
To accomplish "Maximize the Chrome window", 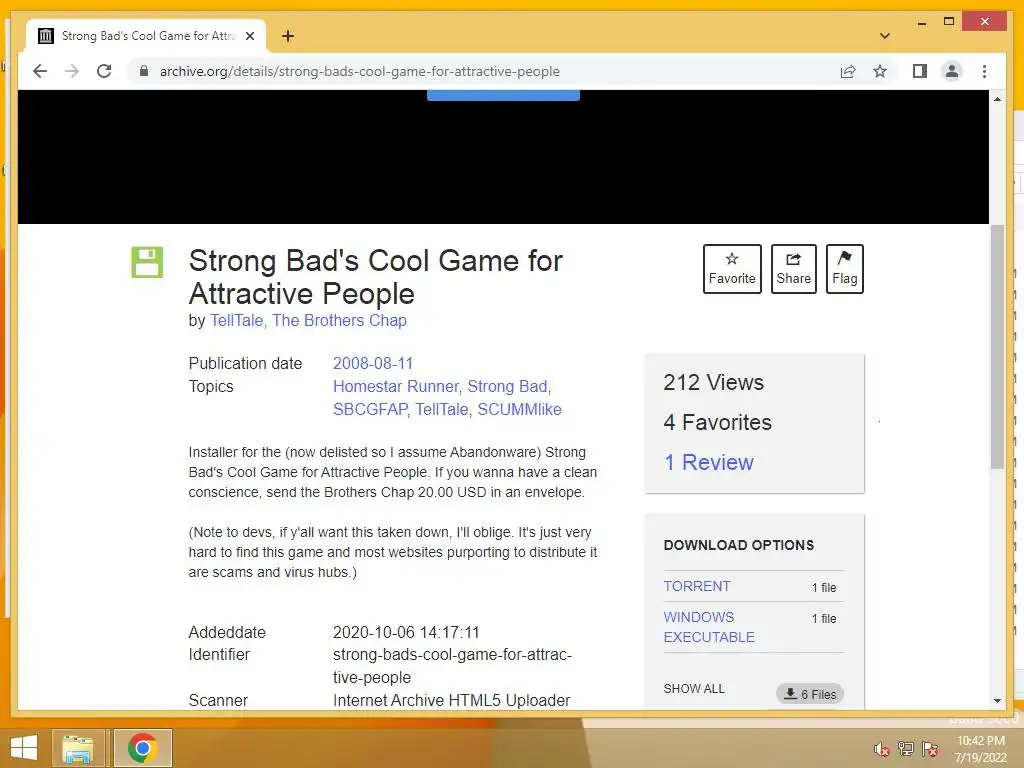I will 949,22.
